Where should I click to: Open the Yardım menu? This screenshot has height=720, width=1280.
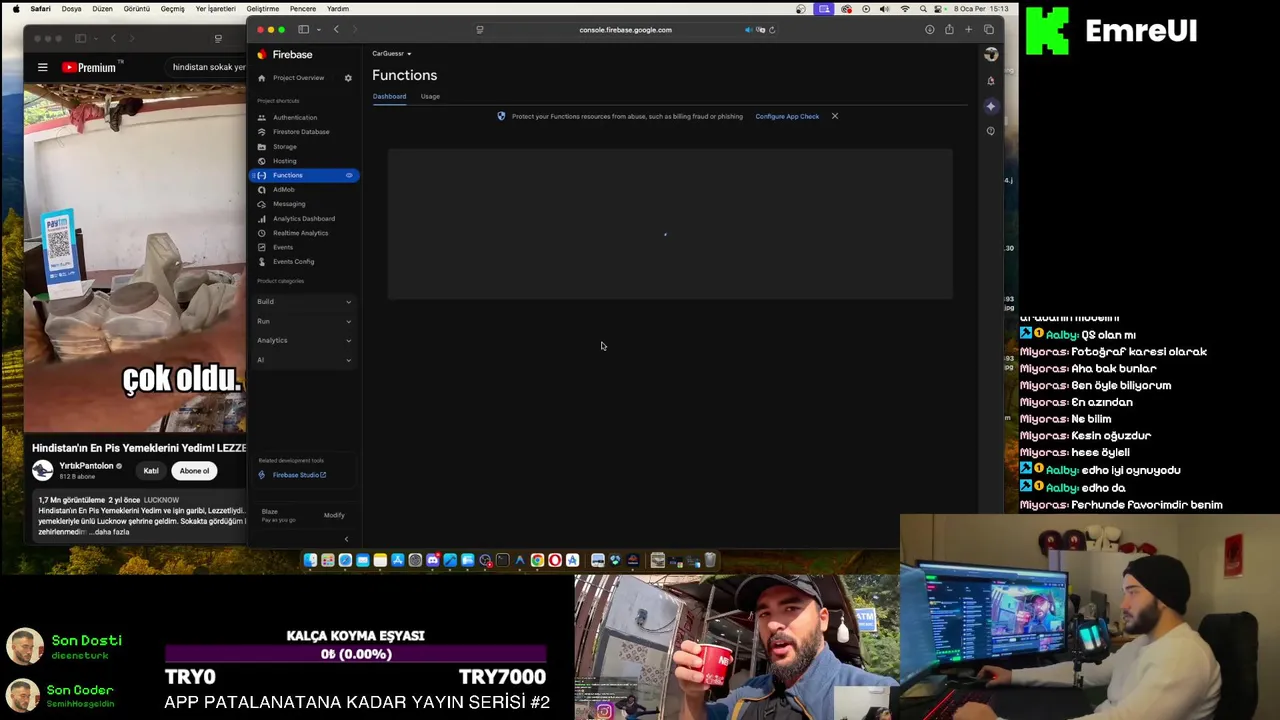pos(338,9)
